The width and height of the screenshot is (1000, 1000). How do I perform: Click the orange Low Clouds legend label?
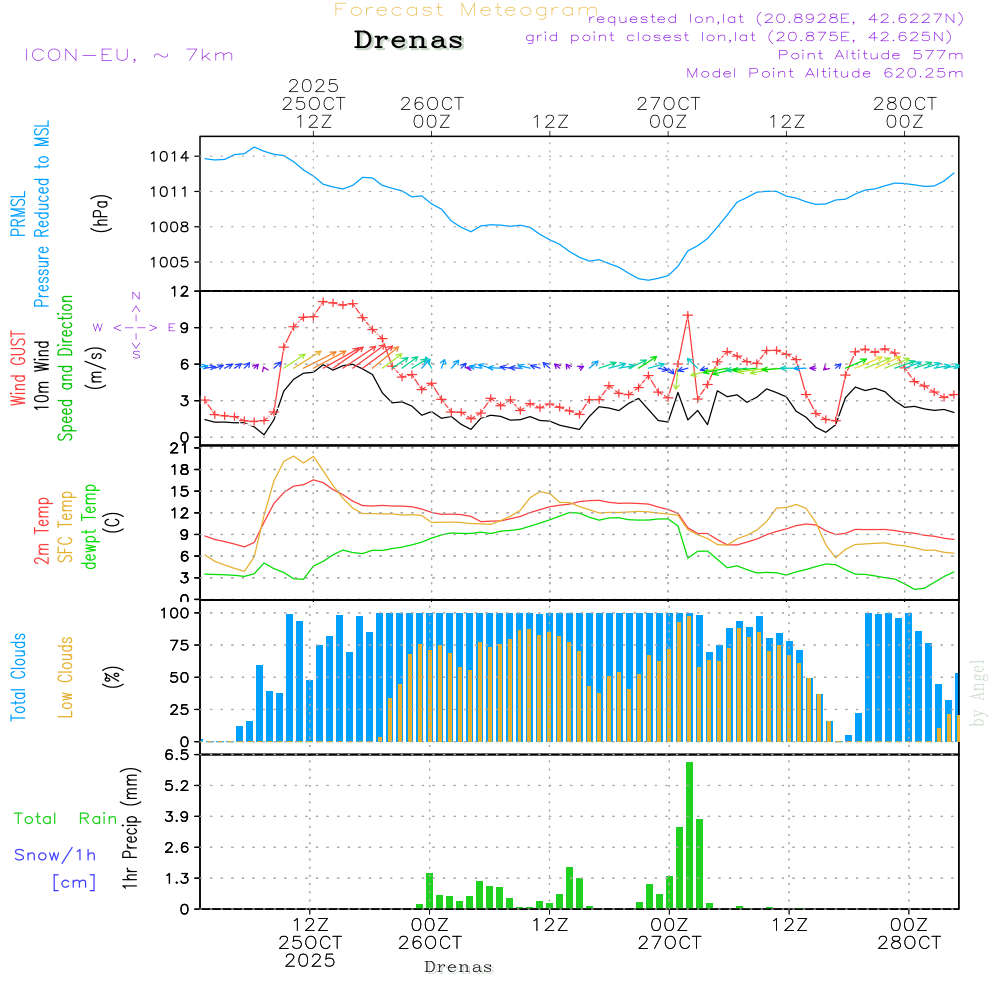pyautogui.click(x=66, y=677)
